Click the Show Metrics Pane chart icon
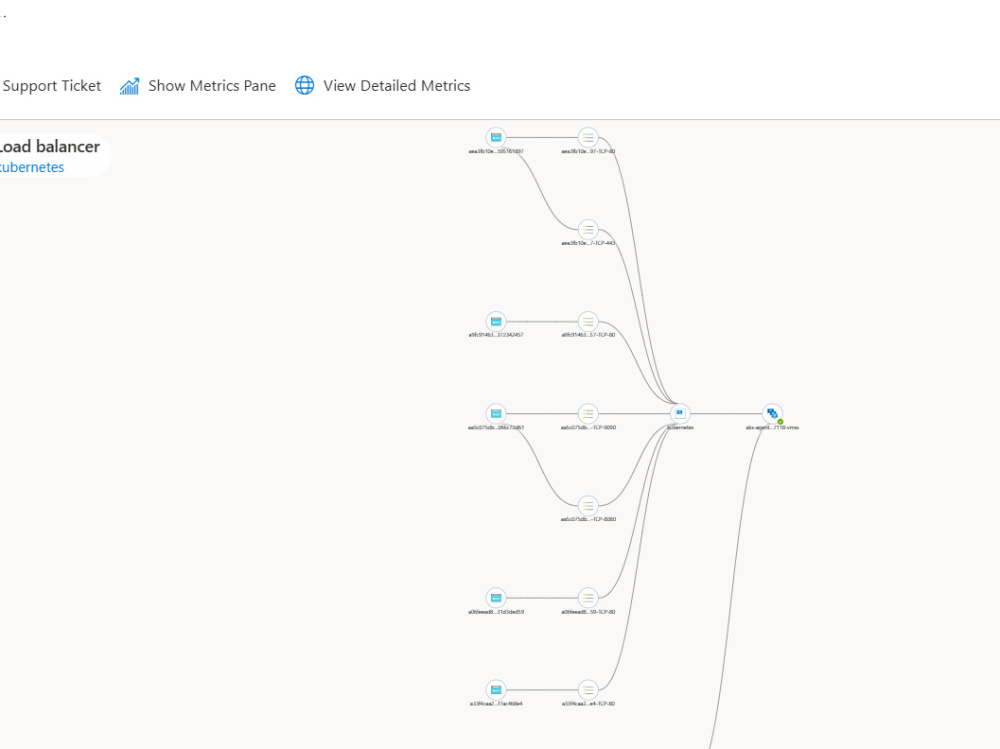 pyautogui.click(x=129, y=85)
